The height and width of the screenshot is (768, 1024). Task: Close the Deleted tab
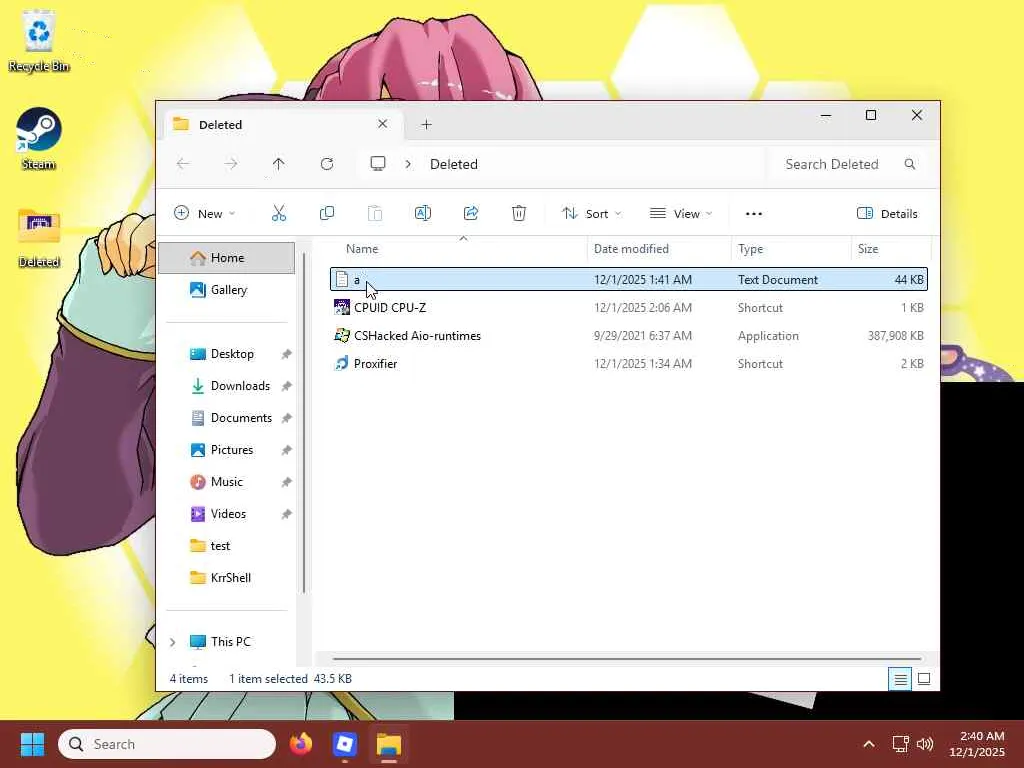pyautogui.click(x=383, y=123)
